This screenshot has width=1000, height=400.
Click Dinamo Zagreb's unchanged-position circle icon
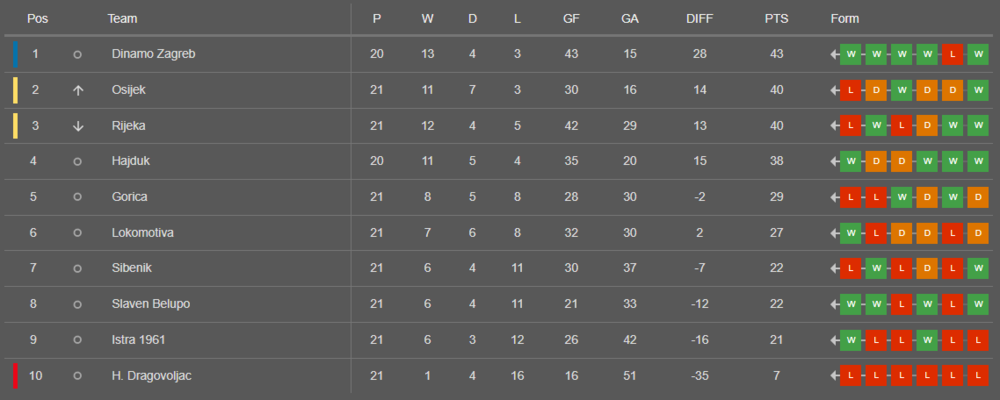pyautogui.click(x=78, y=54)
